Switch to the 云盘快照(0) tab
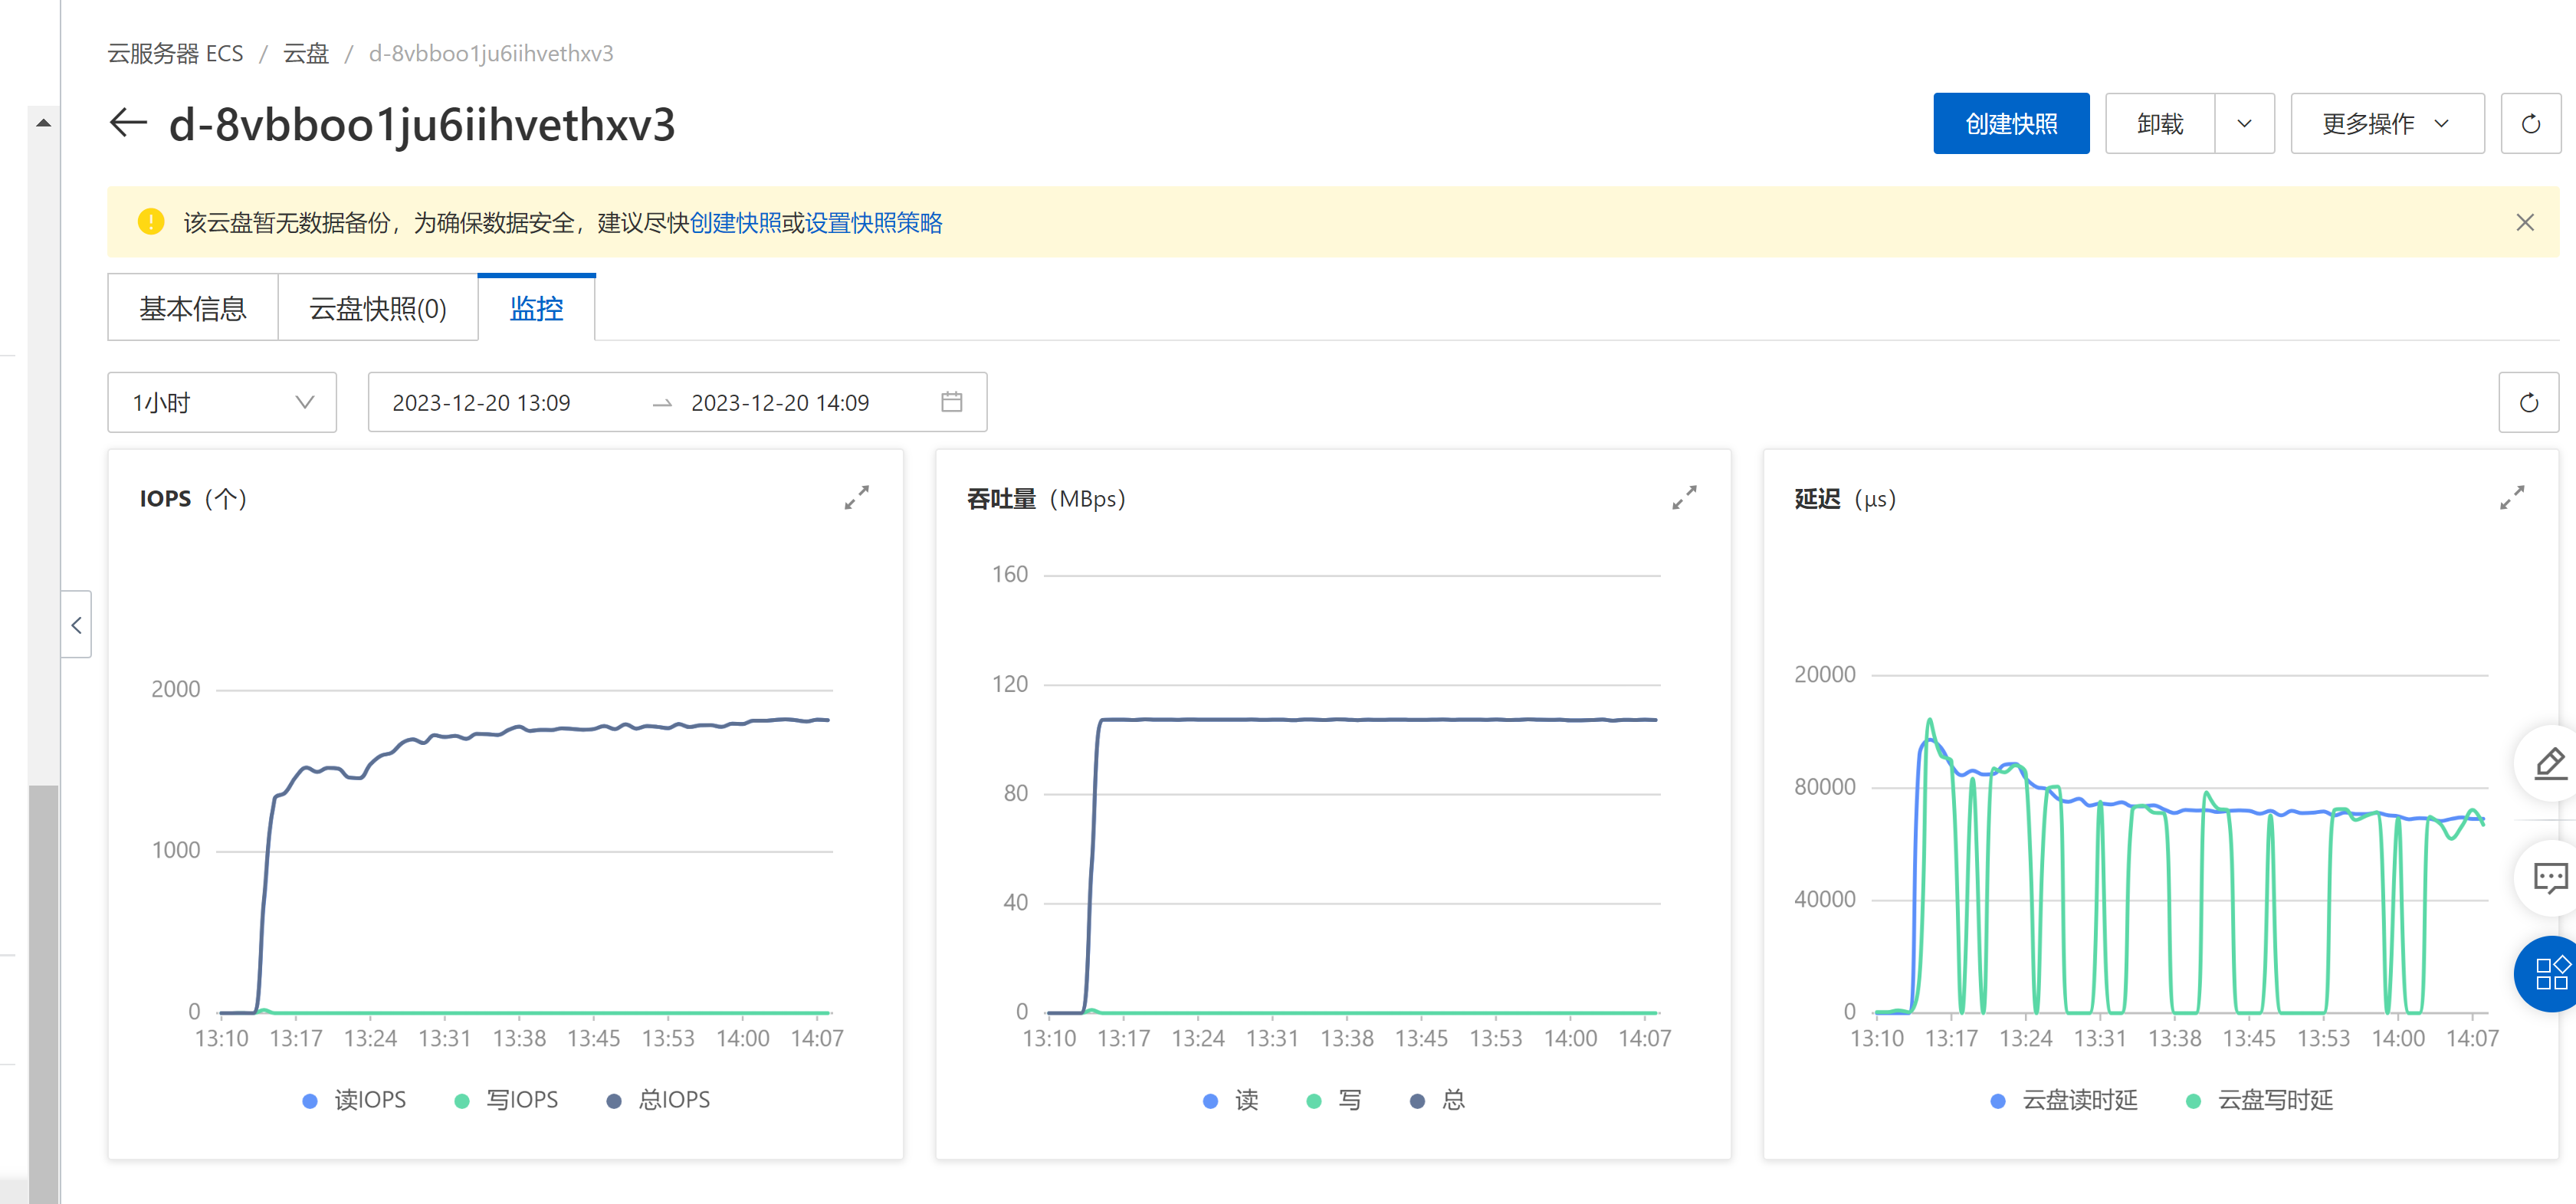Image resolution: width=2576 pixels, height=1204 pixels. point(378,309)
